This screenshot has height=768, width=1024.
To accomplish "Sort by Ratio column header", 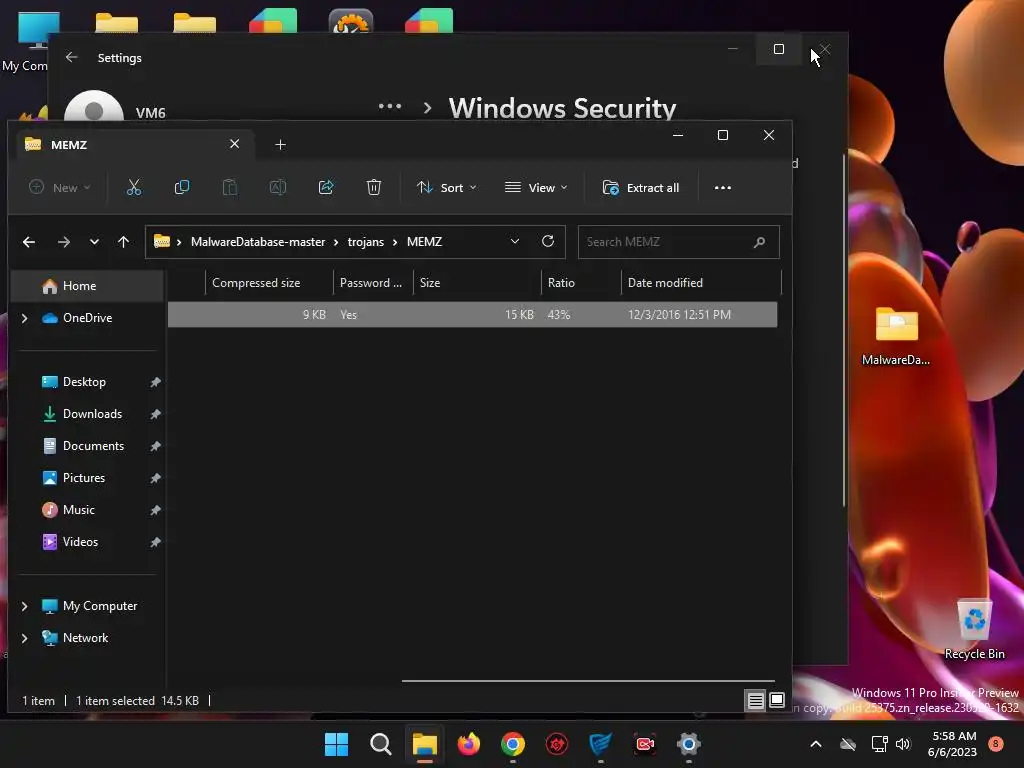I will click(x=581, y=283).
